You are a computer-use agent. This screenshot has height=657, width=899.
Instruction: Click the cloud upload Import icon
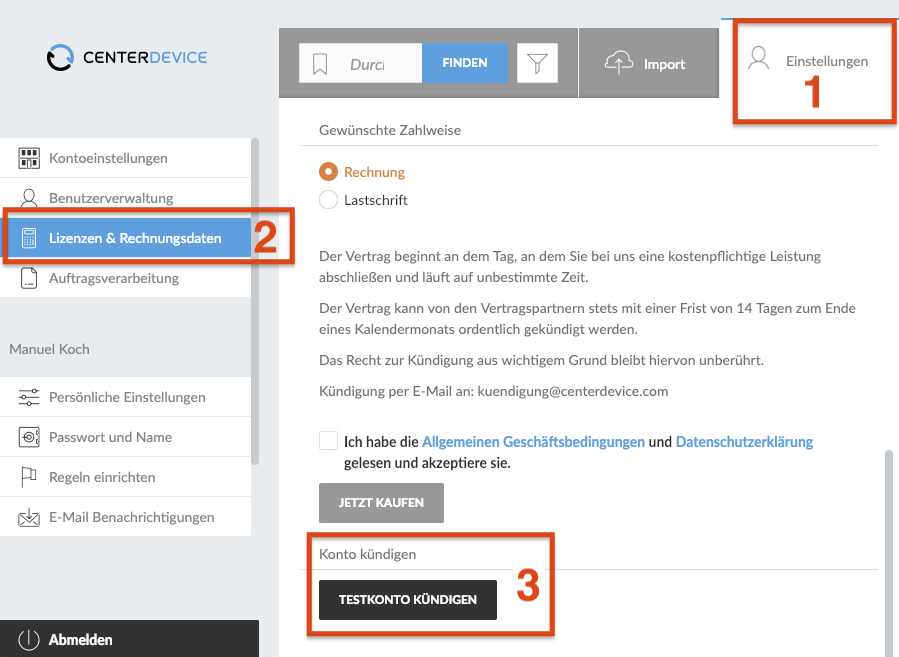[x=619, y=62]
